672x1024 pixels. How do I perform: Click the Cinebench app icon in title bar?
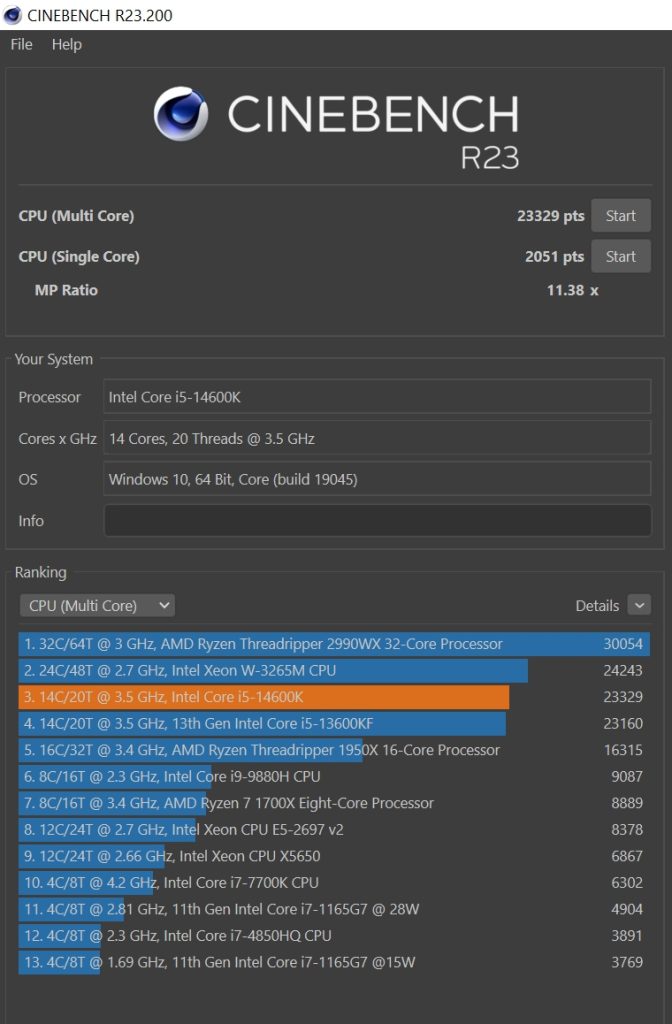pyautogui.click(x=12, y=15)
